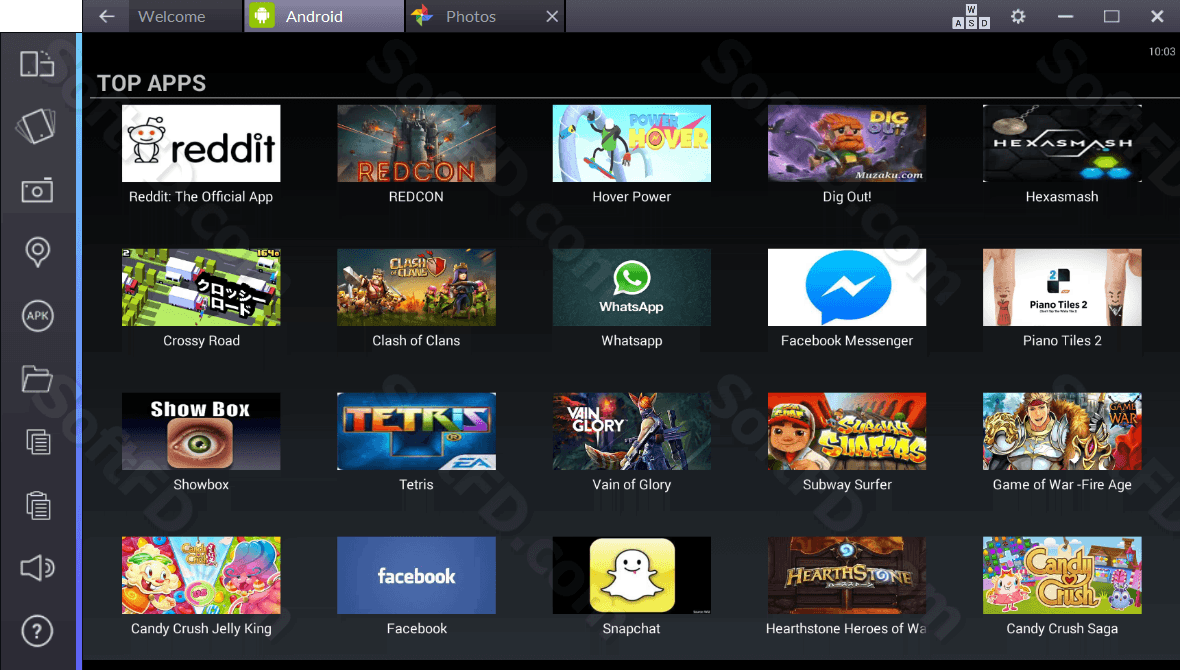Click the "Crossy Road" text label
The height and width of the screenshot is (670, 1180).
pyautogui.click(x=201, y=340)
